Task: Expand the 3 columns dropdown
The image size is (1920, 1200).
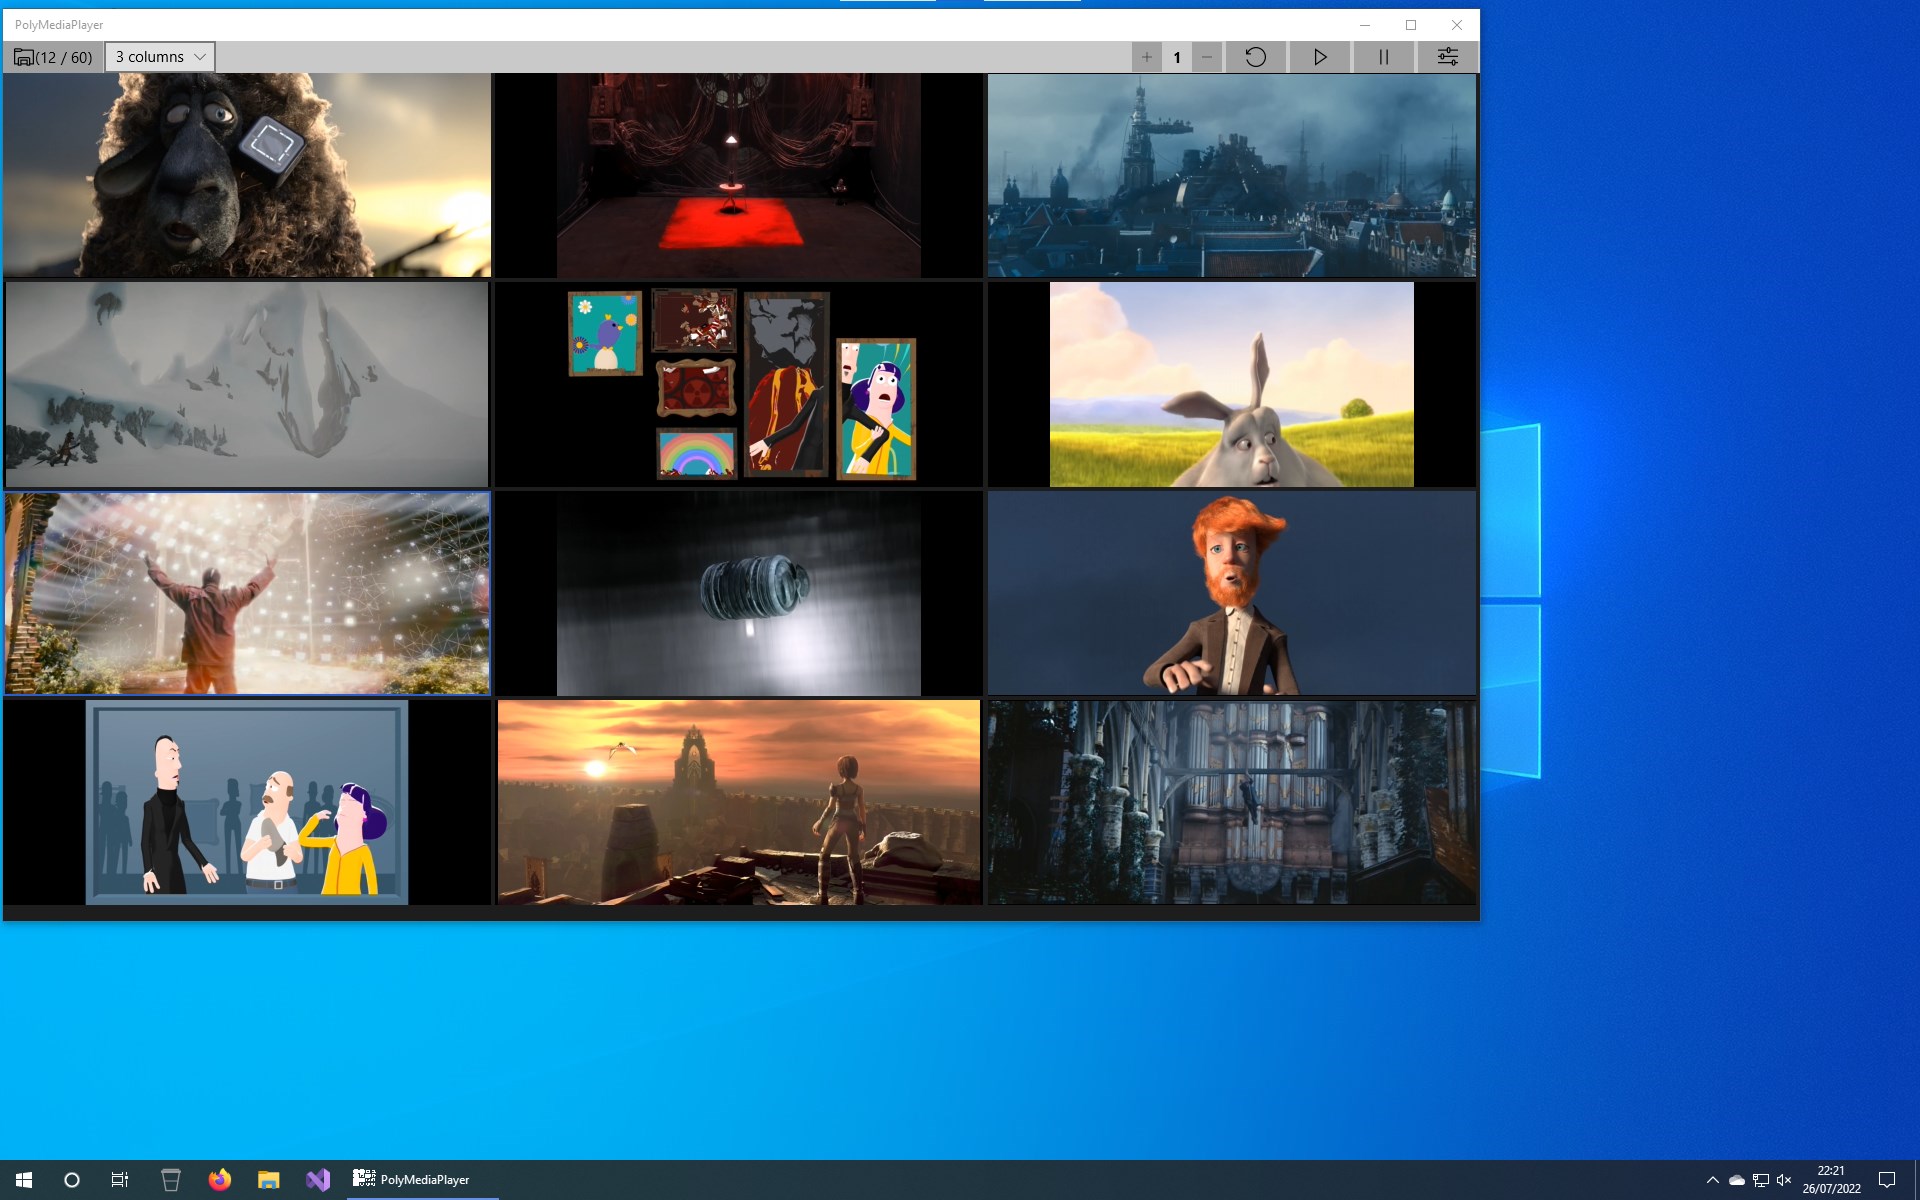Action: [160, 57]
